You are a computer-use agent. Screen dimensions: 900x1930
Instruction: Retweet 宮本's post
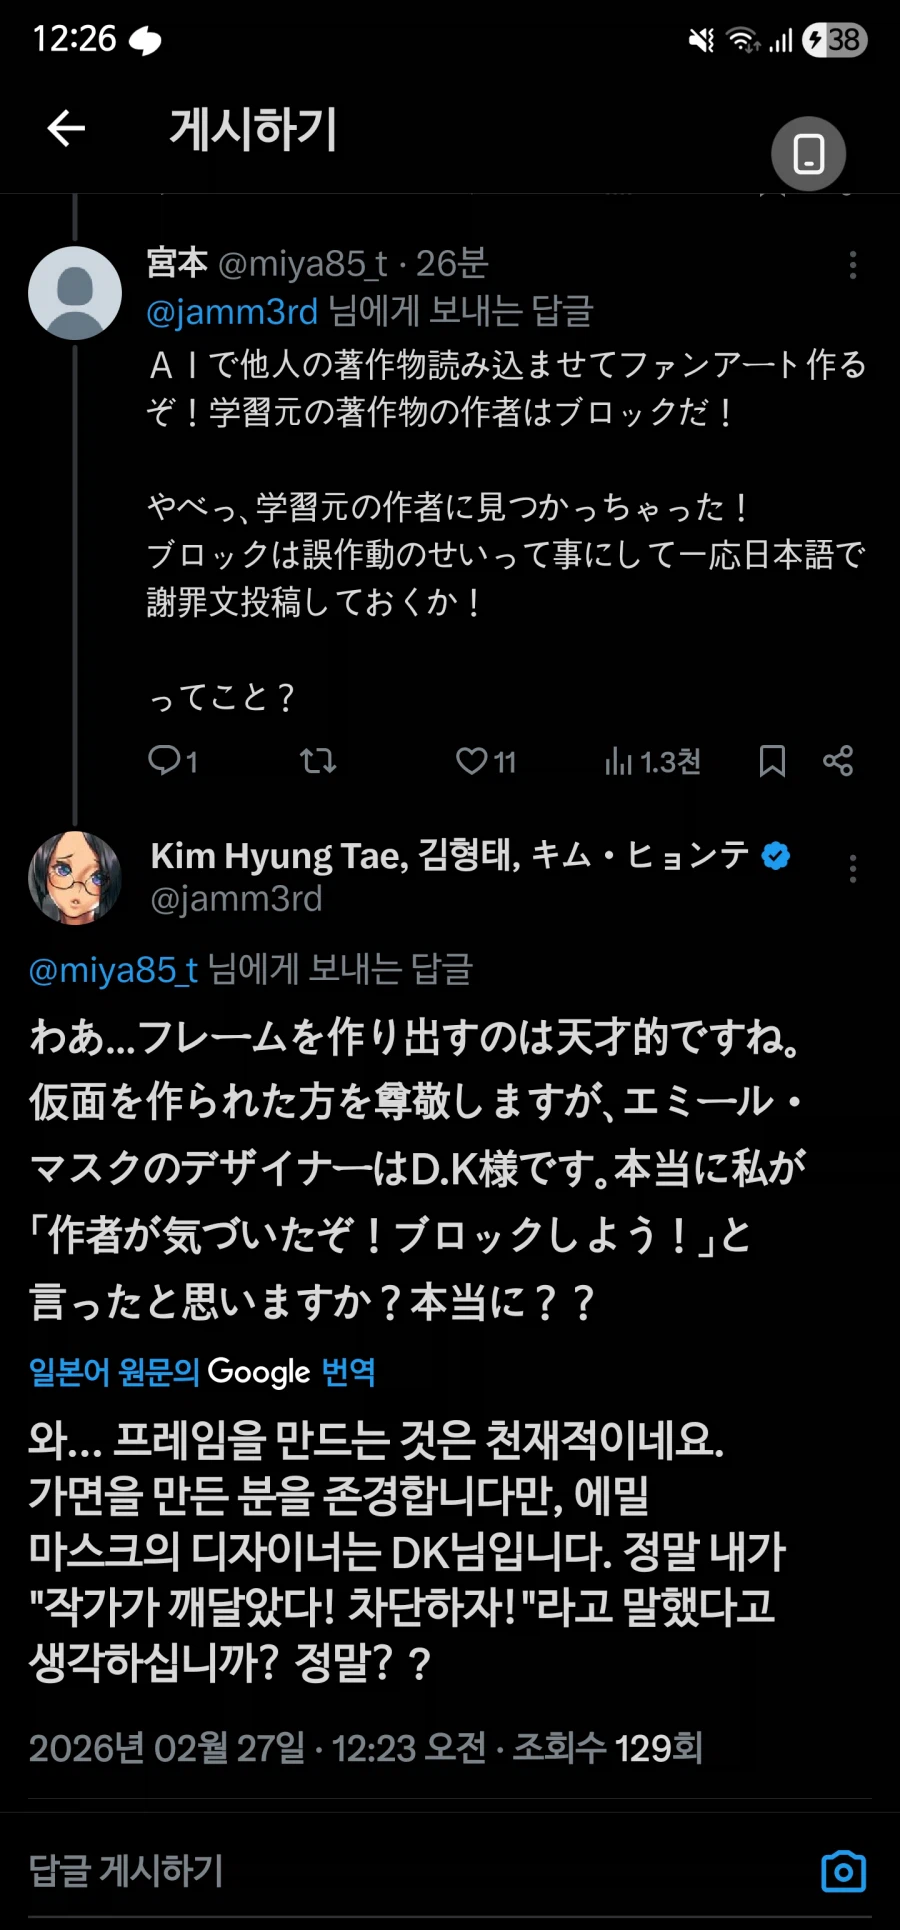click(x=318, y=761)
